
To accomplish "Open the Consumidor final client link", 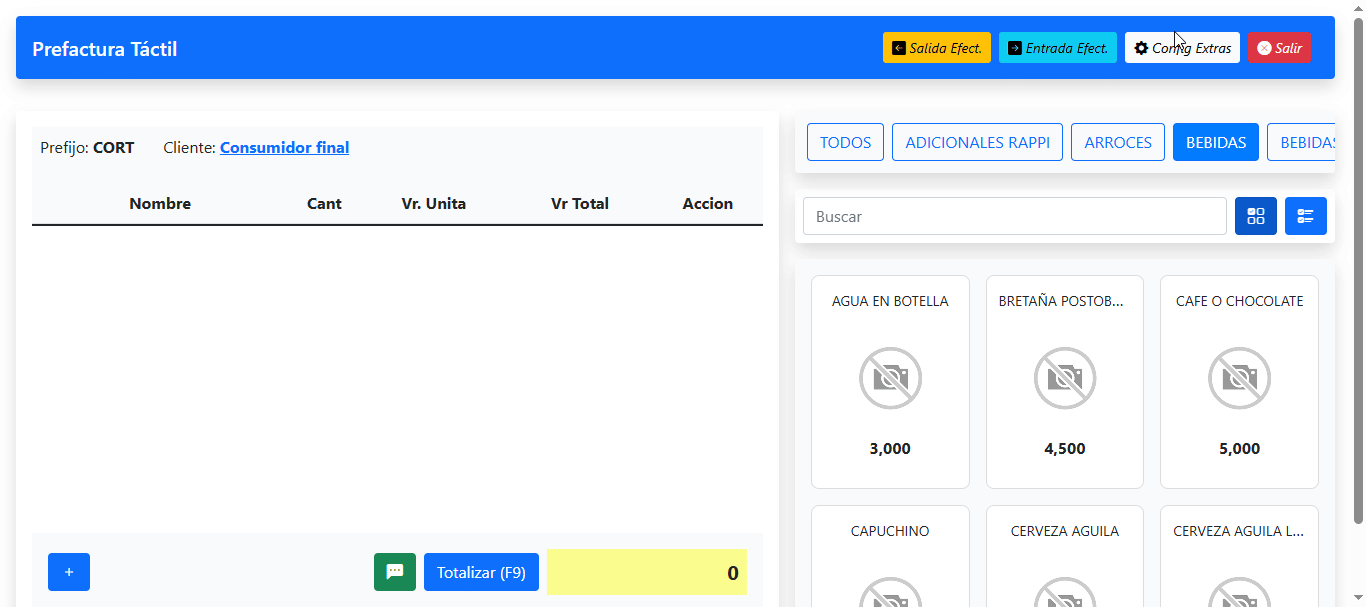I will point(284,148).
